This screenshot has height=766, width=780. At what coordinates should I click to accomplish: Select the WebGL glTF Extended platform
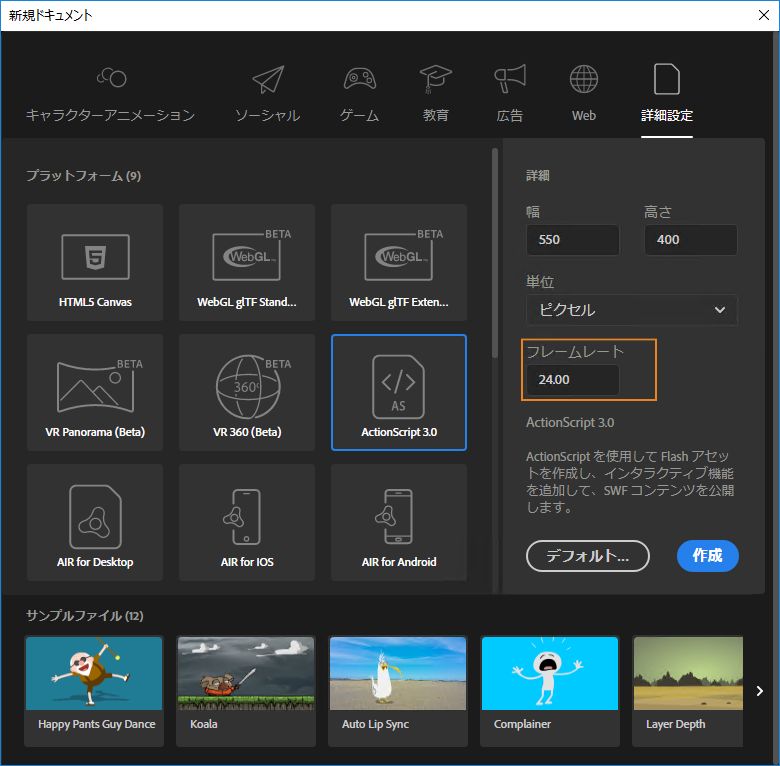(x=399, y=262)
